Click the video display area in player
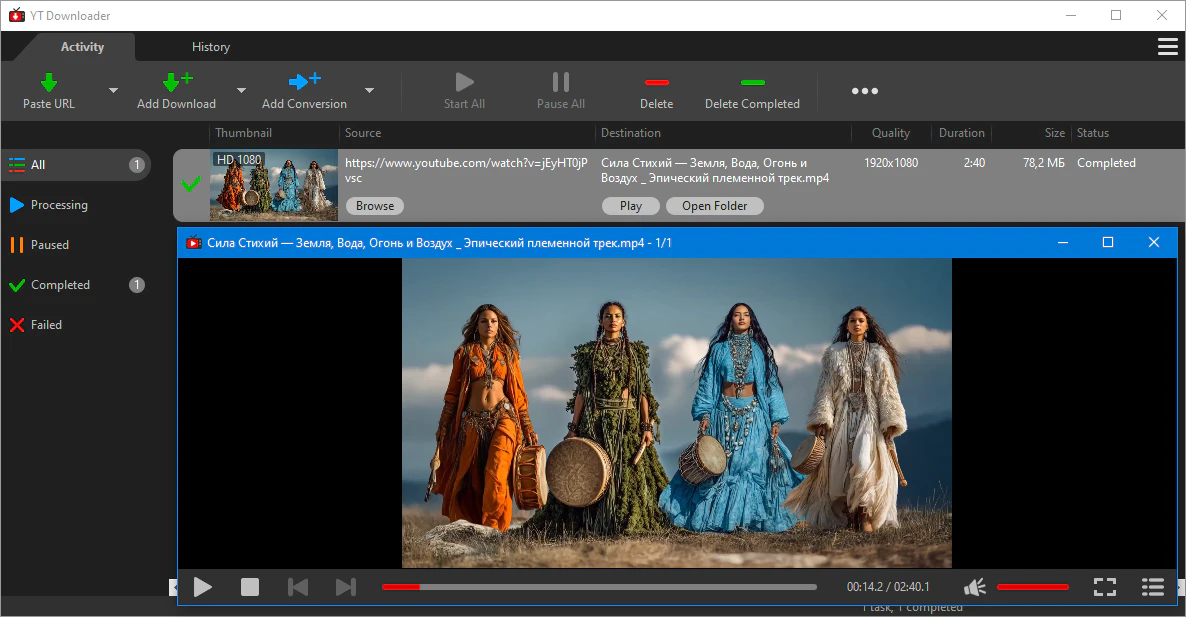 coord(677,413)
